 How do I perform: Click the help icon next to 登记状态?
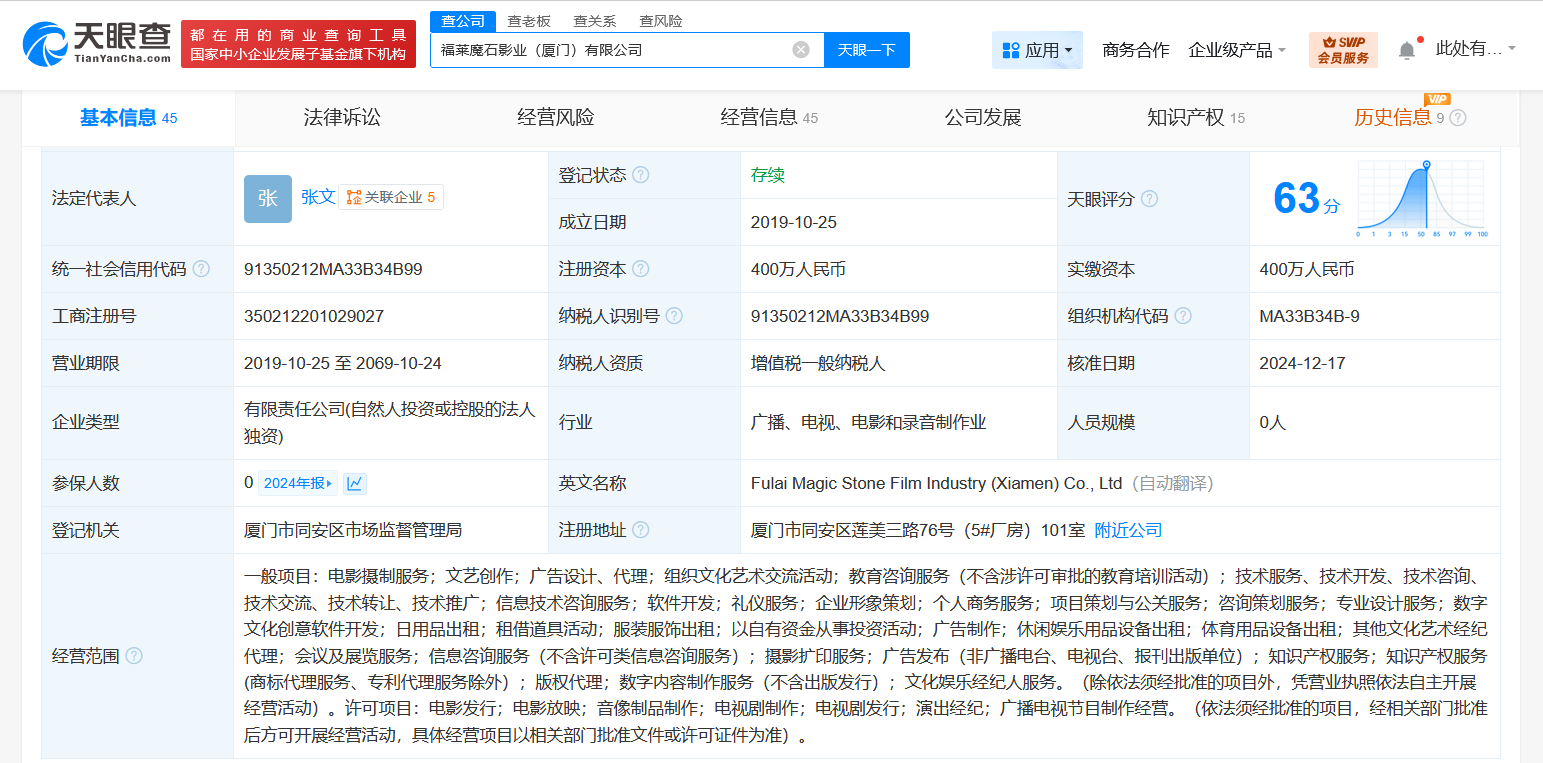coord(641,175)
